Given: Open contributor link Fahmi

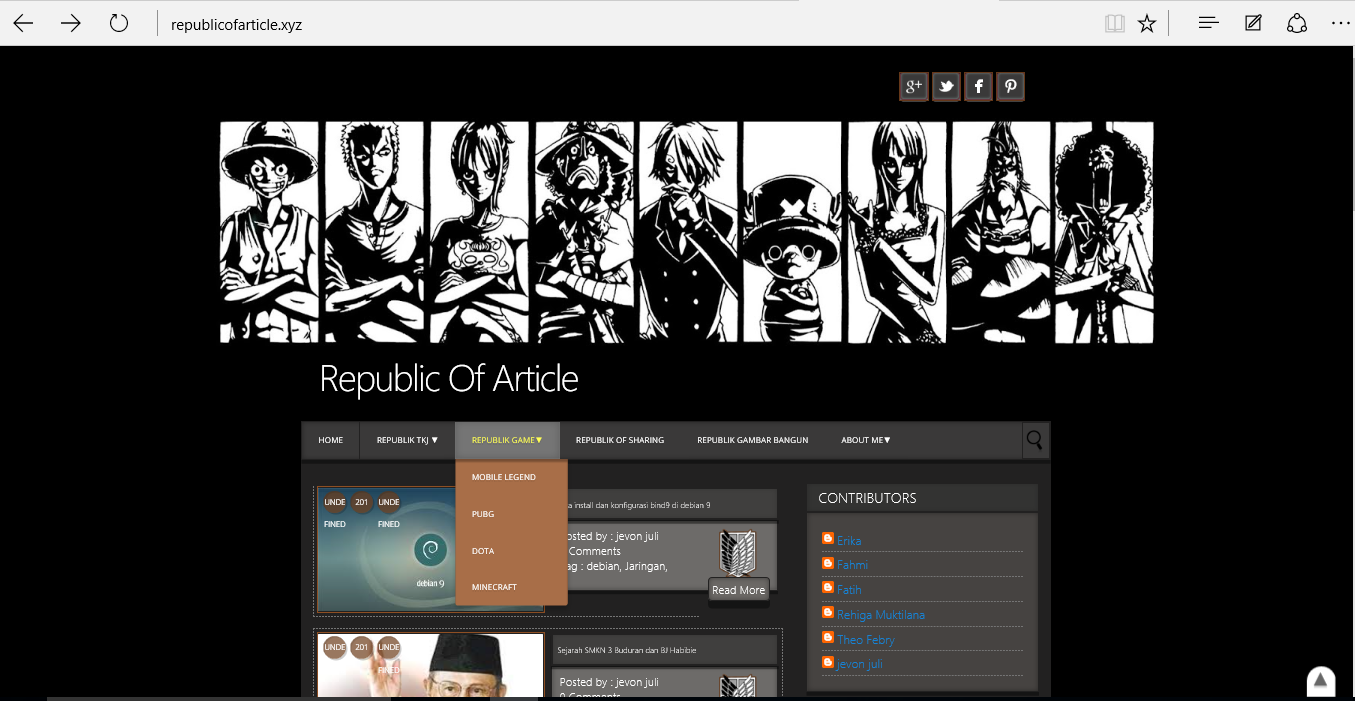Looking at the screenshot, I should (x=852, y=565).
